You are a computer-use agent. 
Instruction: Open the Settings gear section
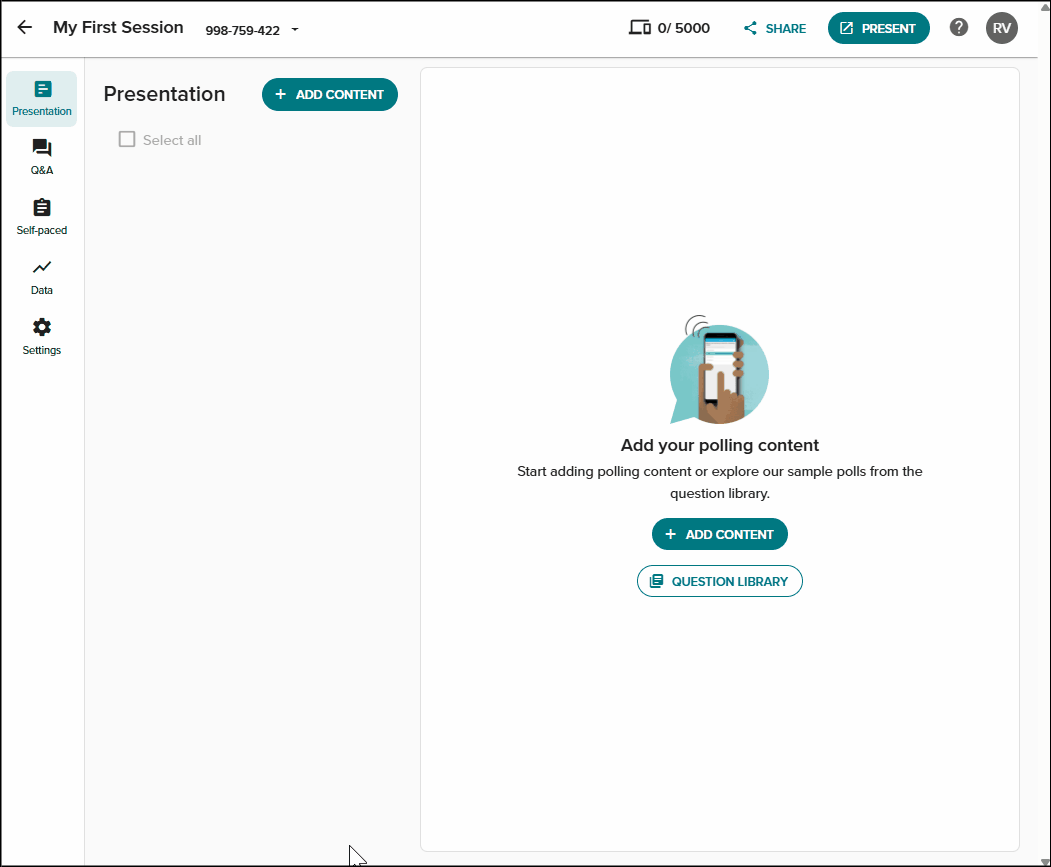point(42,337)
